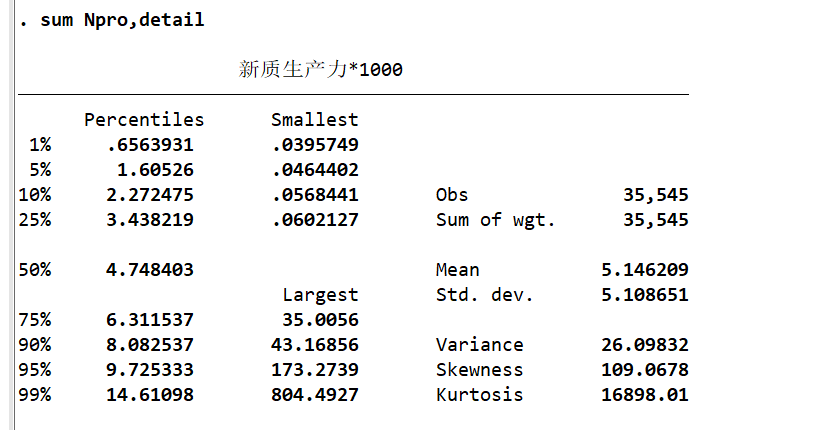Click the Largest column header

coord(320,295)
